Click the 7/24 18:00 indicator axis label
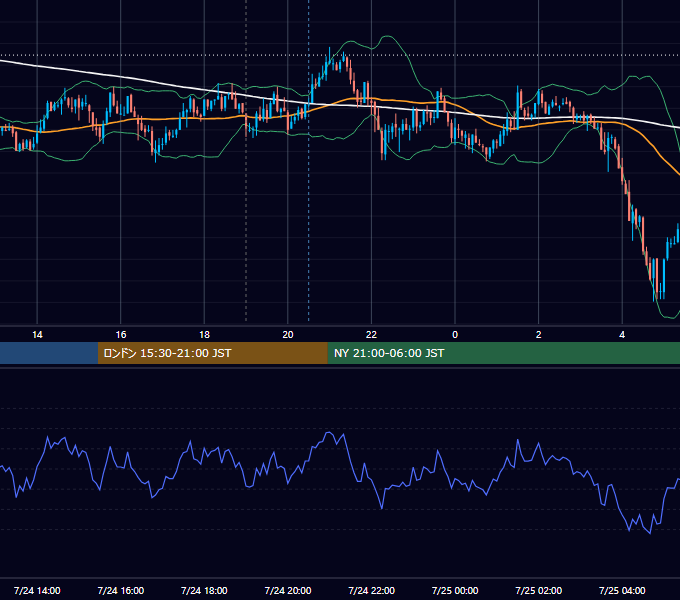Image resolution: width=680 pixels, height=600 pixels. 204,590
